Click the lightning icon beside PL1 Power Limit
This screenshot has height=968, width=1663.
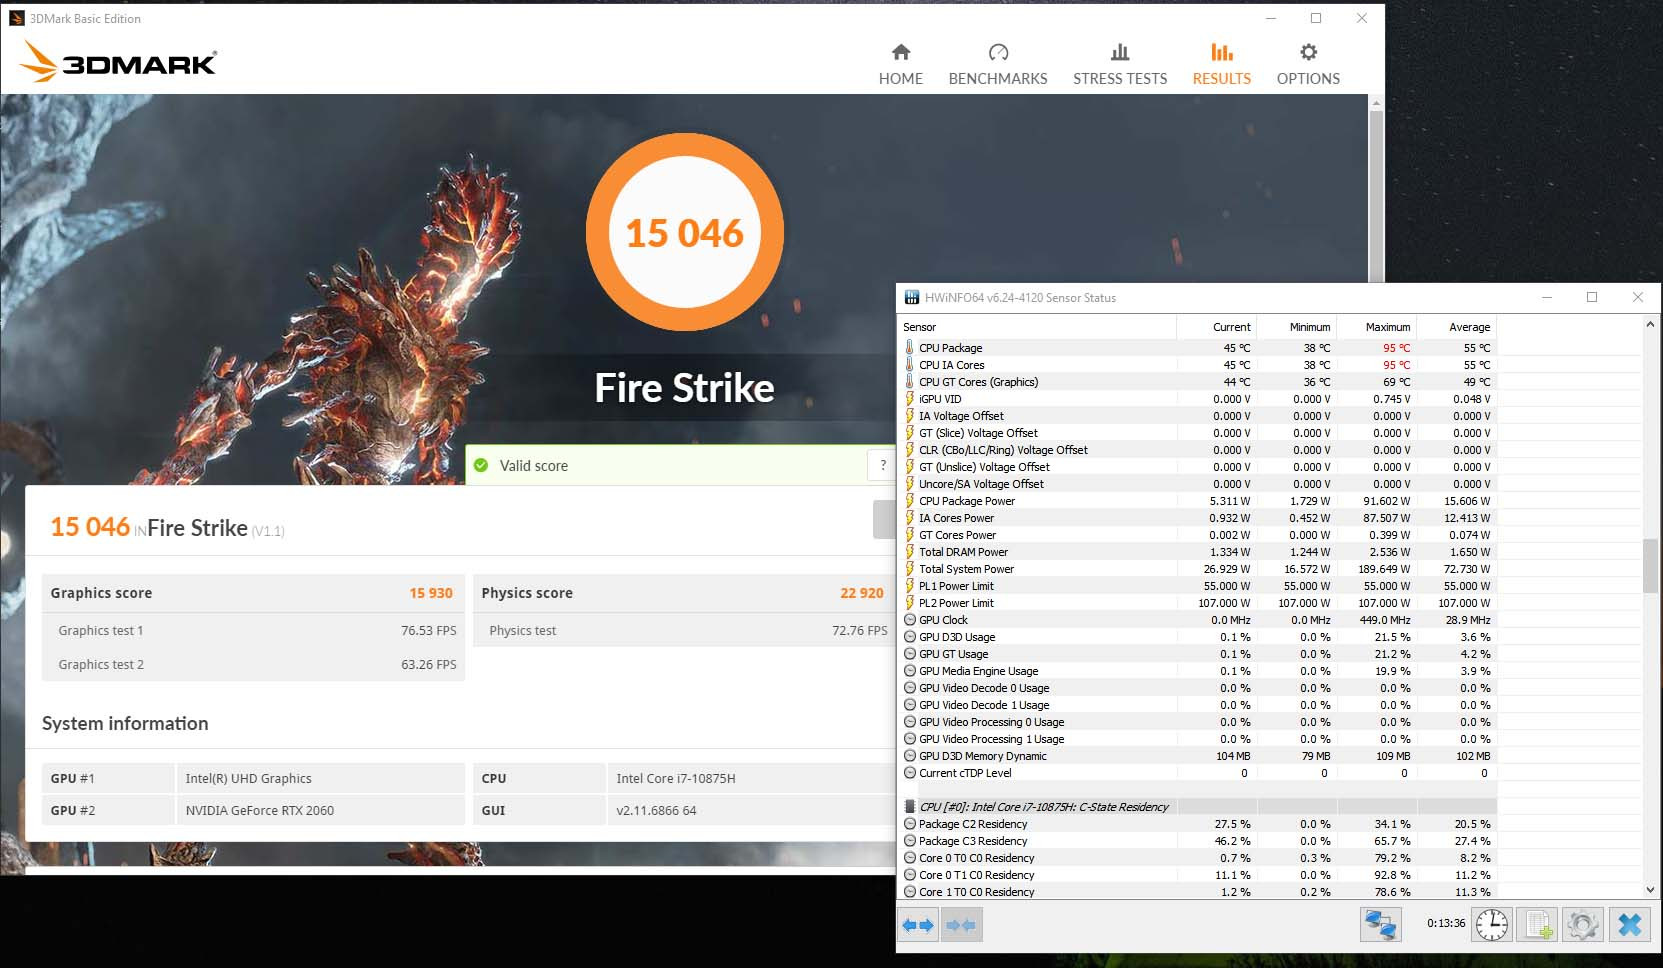(x=909, y=585)
